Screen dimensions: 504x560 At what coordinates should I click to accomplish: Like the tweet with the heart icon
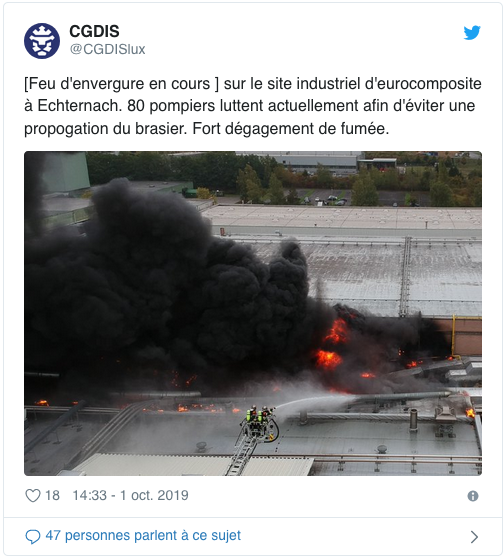click(x=33, y=495)
